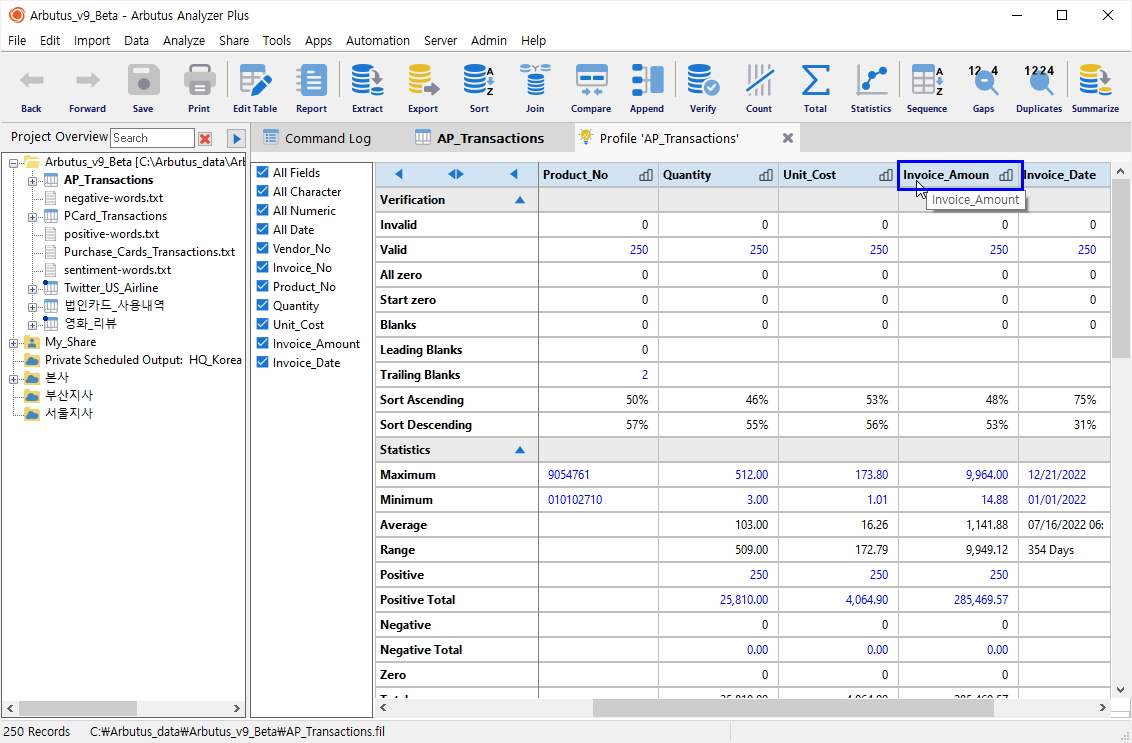Open the Product_No column histogram icon
1132x743 pixels.
[645, 175]
